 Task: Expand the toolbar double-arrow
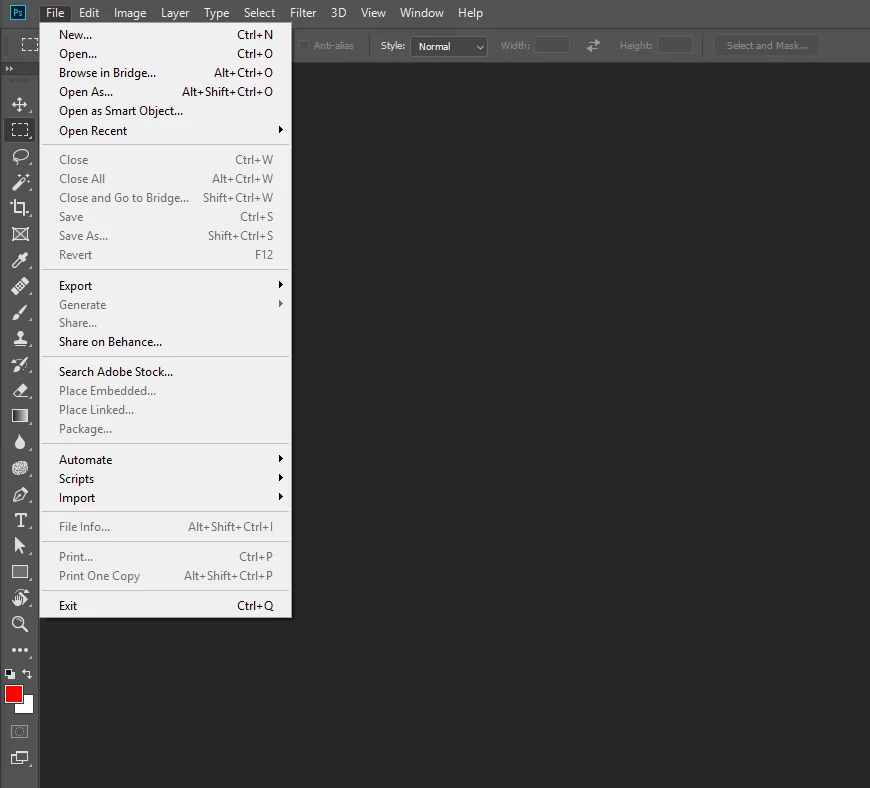pyautogui.click(x=9, y=69)
